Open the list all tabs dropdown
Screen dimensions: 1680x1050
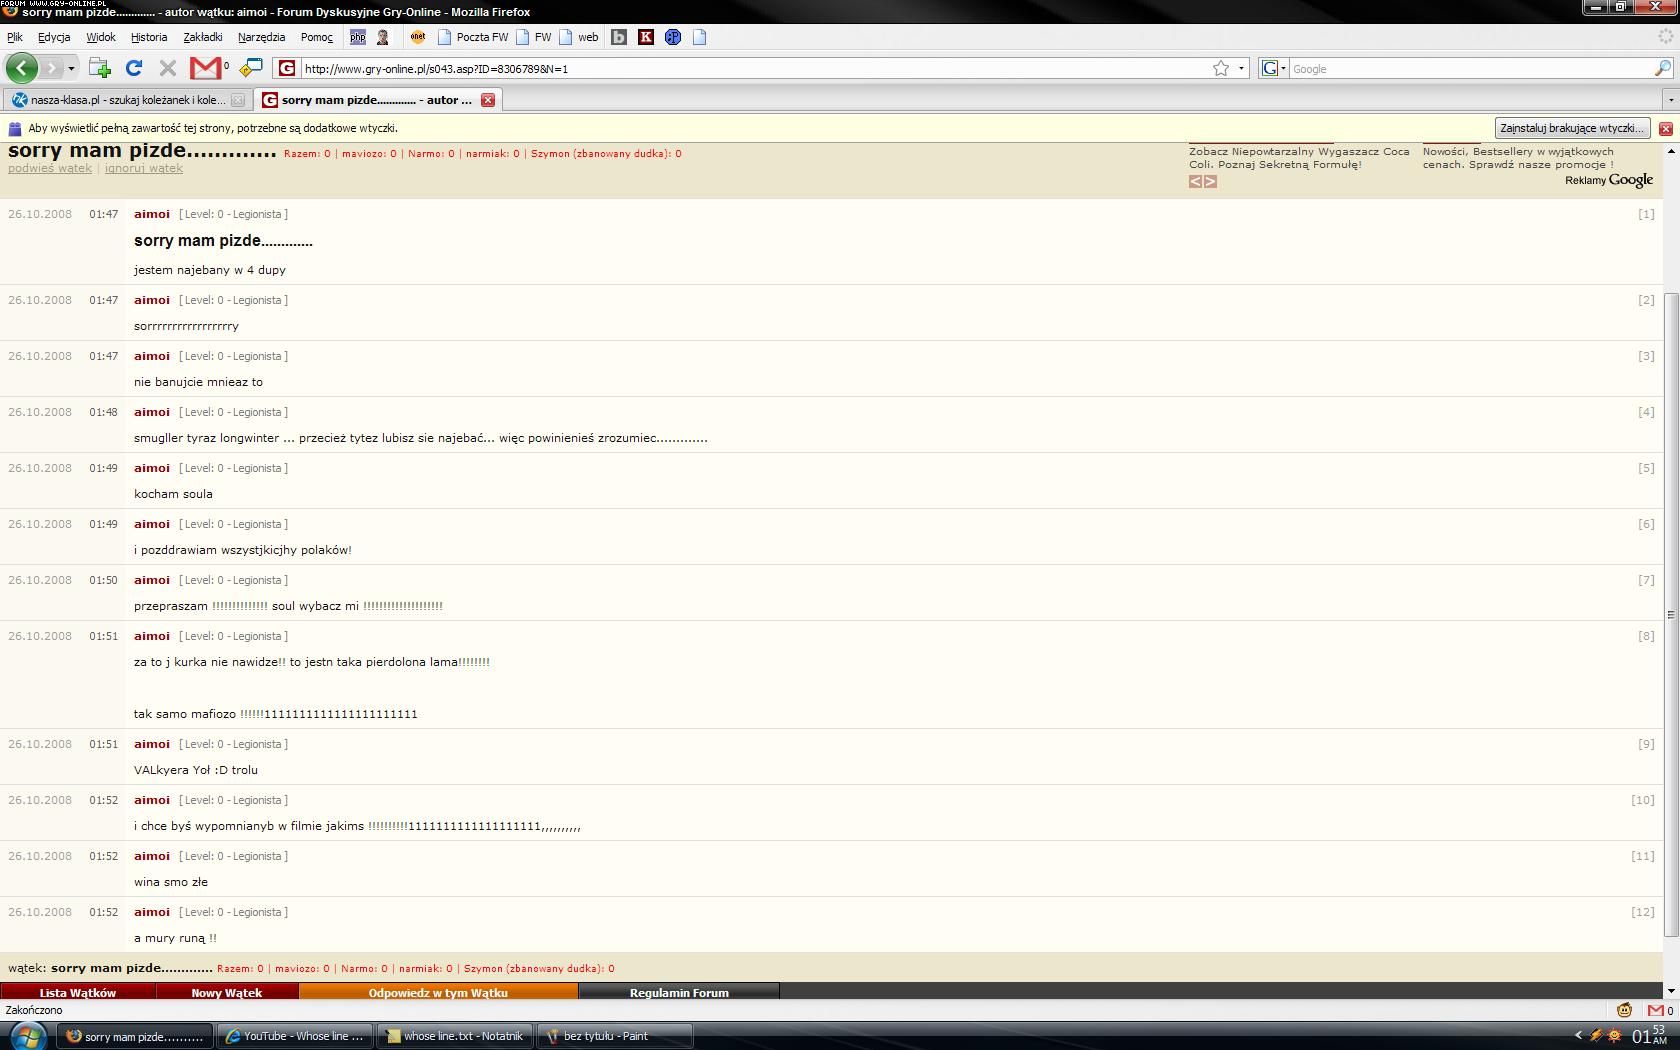[x=1670, y=100]
